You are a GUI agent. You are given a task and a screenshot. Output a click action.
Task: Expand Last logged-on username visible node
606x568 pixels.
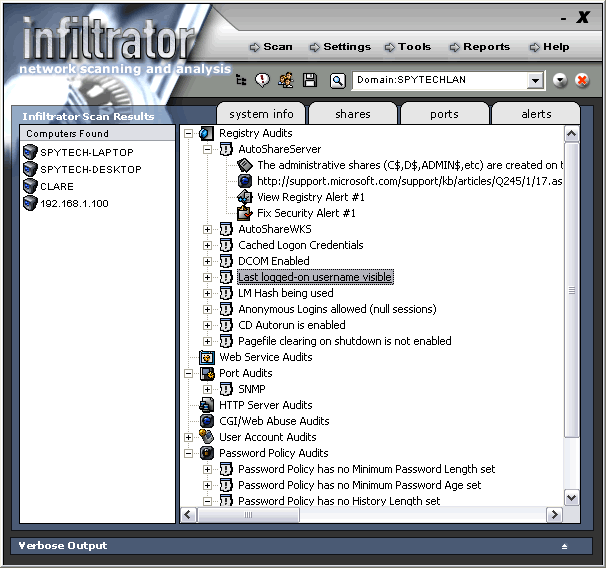pos(208,277)
